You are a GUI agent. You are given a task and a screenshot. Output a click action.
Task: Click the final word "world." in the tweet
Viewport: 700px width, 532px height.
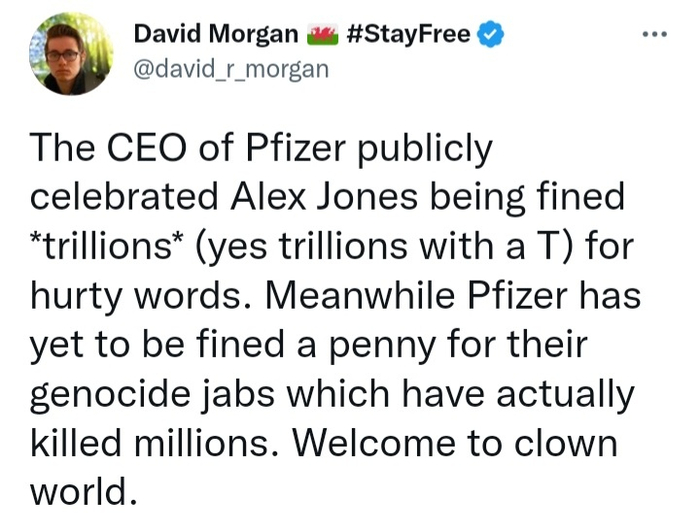pos(81,492)
